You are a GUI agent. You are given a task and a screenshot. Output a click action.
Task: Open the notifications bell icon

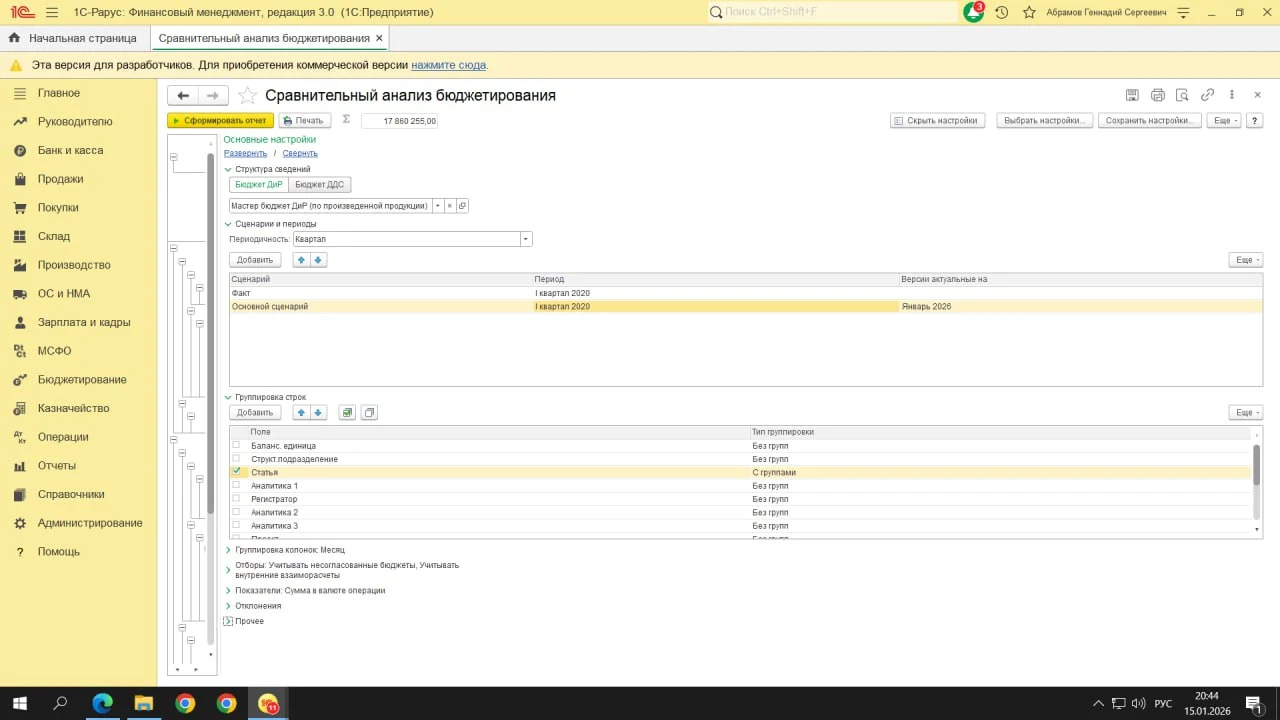pos(973,12)
